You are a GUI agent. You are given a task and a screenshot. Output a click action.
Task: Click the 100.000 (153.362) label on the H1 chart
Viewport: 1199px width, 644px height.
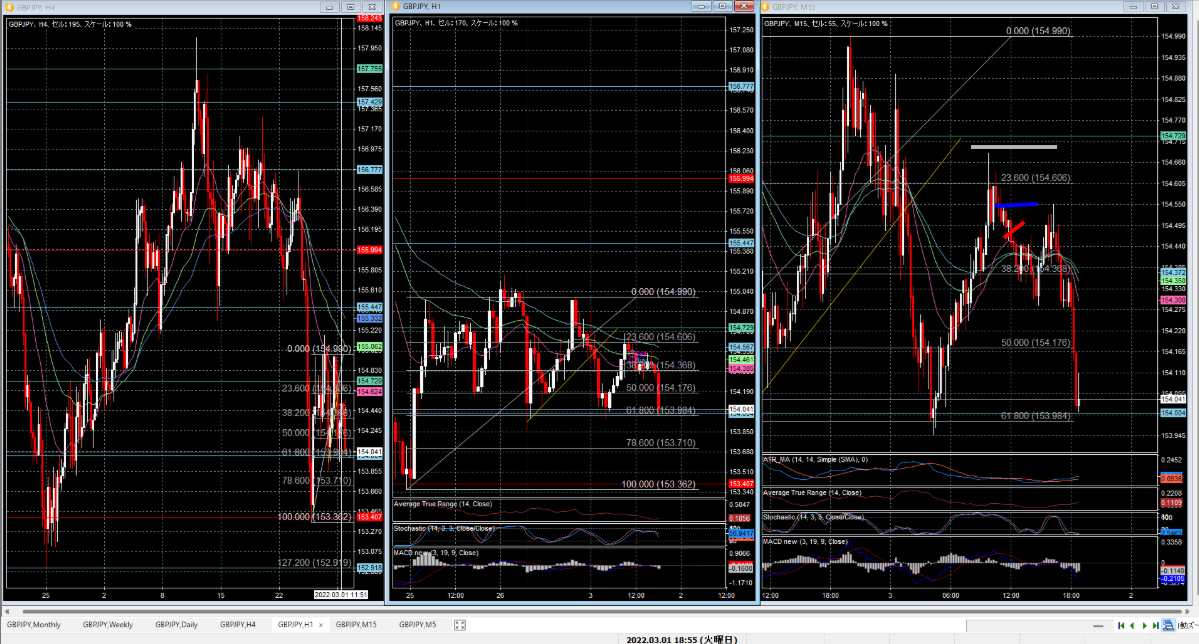[x=658, y=484]
